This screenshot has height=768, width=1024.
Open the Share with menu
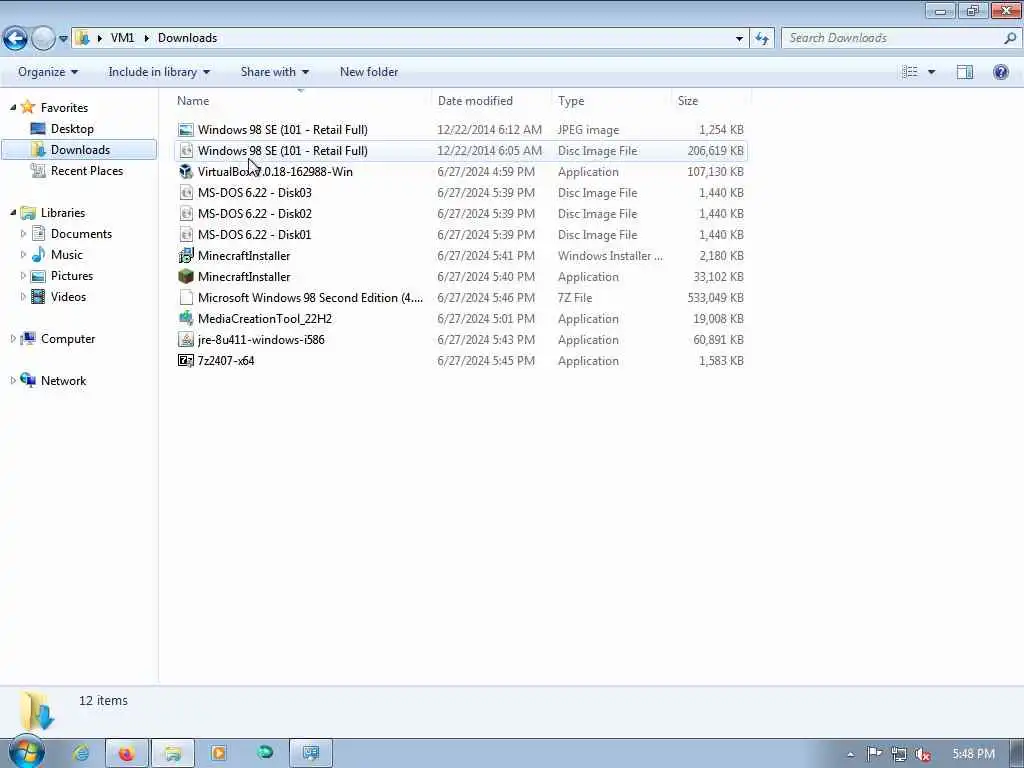click(x=274, y=72)
